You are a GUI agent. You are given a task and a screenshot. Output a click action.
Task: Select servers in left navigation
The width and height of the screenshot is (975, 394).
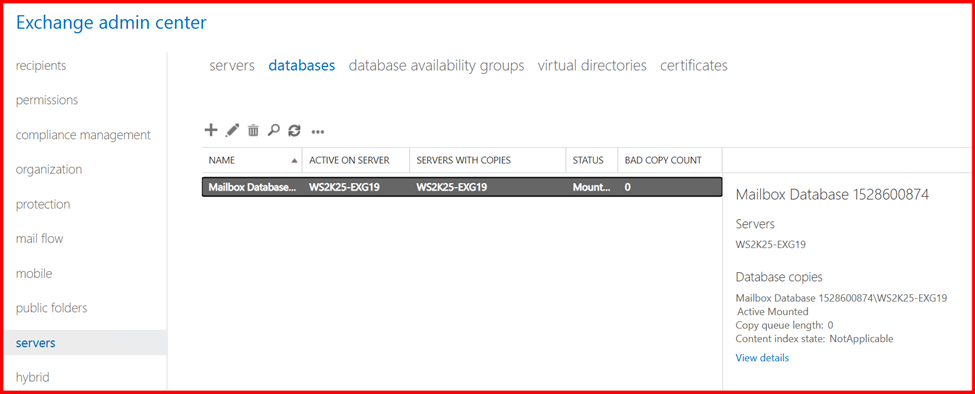tap(86, 342)
